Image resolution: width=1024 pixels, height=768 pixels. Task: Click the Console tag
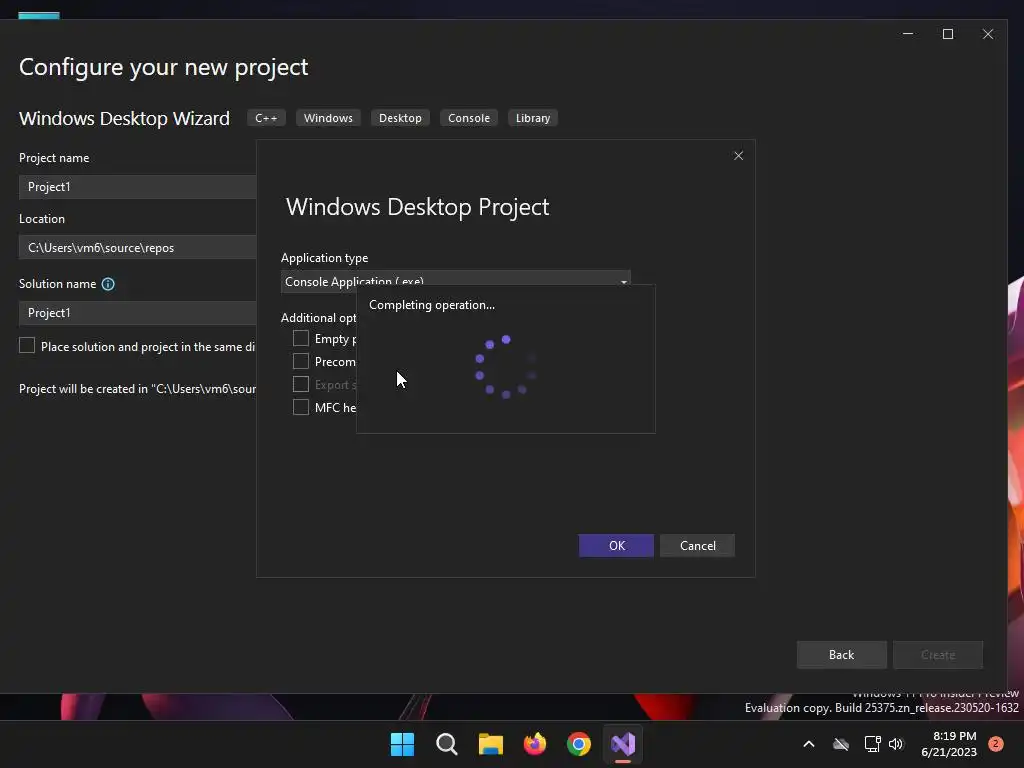(x=469, y=118)
